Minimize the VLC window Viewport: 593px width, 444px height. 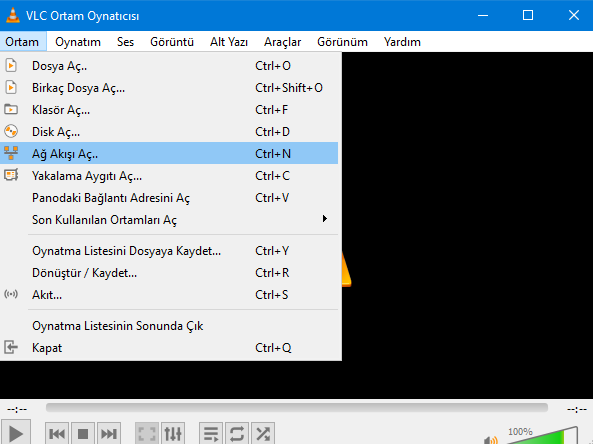pos(483,15)
